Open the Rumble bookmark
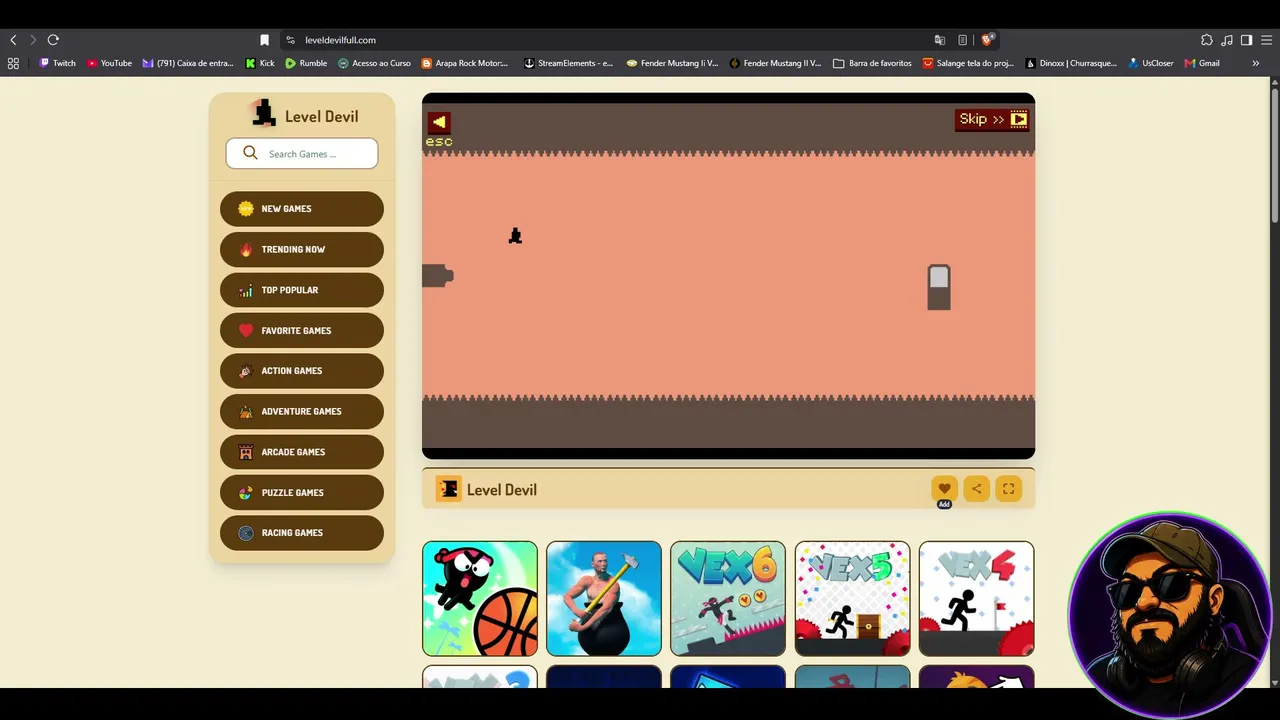This screenshot has height=720, width=1280. click(306, 63)
